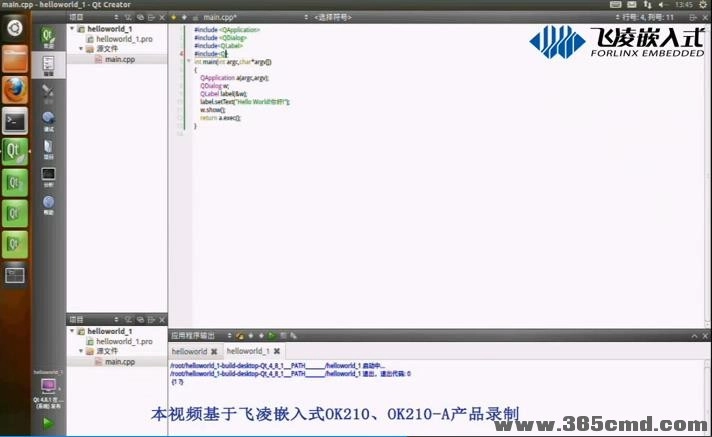The height and width of the screenshot is (437, 712).
Task: Open the keyboard indicator in top bar
Action: point(615,5)
